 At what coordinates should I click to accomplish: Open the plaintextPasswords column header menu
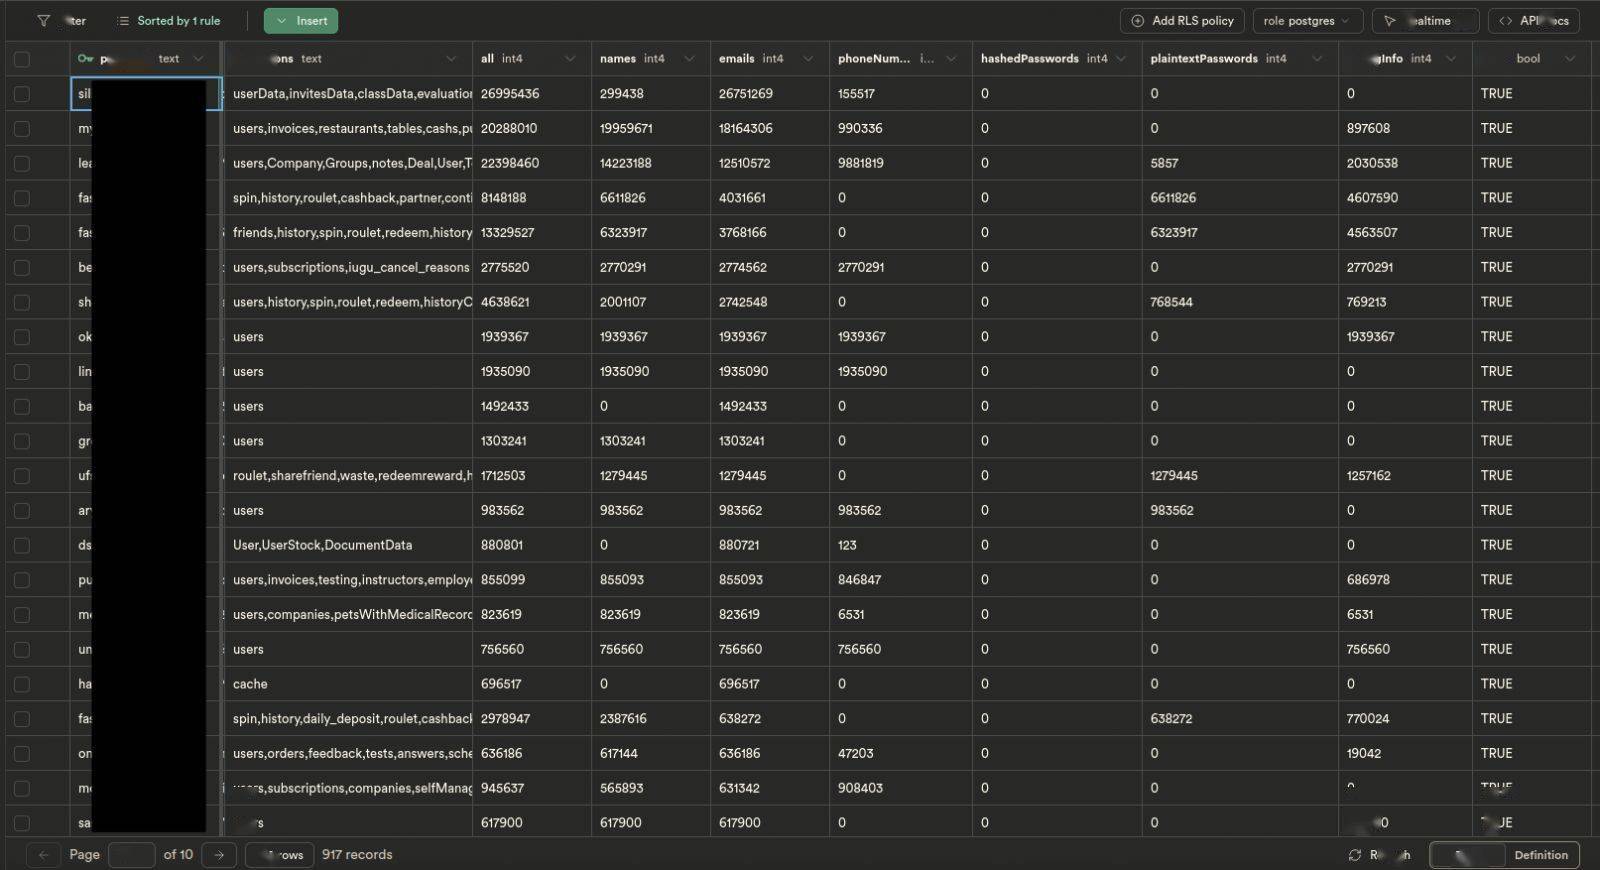(1317, 59)
